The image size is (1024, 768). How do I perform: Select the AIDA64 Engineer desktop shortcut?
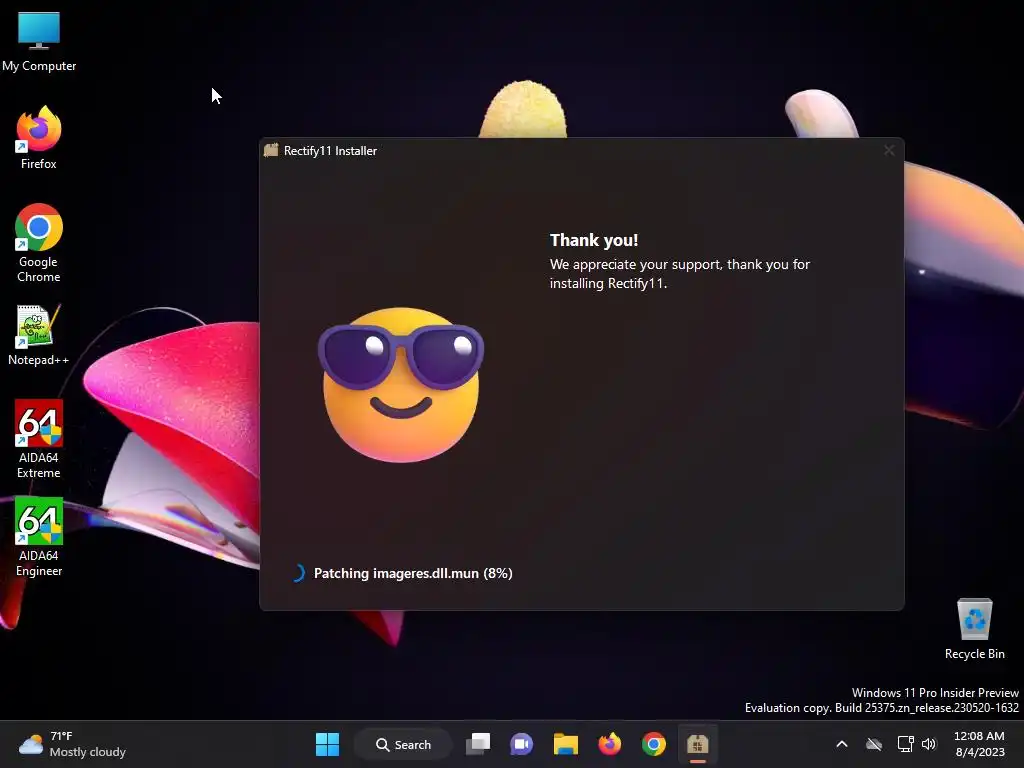coord(39,537)
